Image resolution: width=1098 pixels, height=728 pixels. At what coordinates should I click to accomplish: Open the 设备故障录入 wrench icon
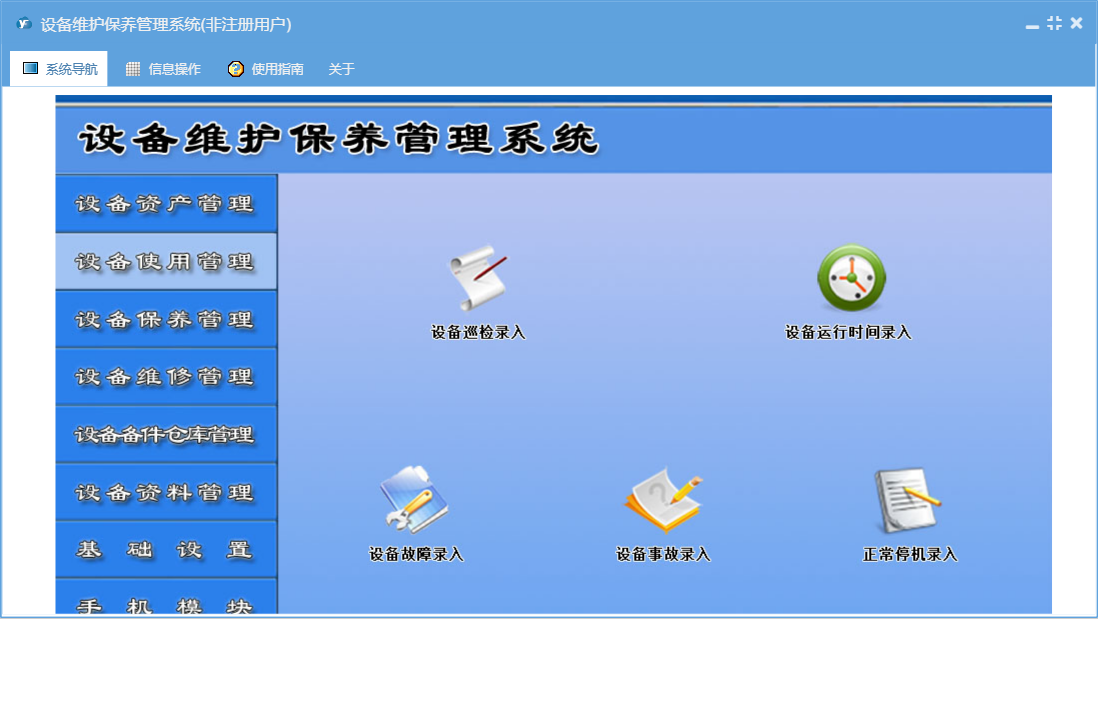[415, 499]
